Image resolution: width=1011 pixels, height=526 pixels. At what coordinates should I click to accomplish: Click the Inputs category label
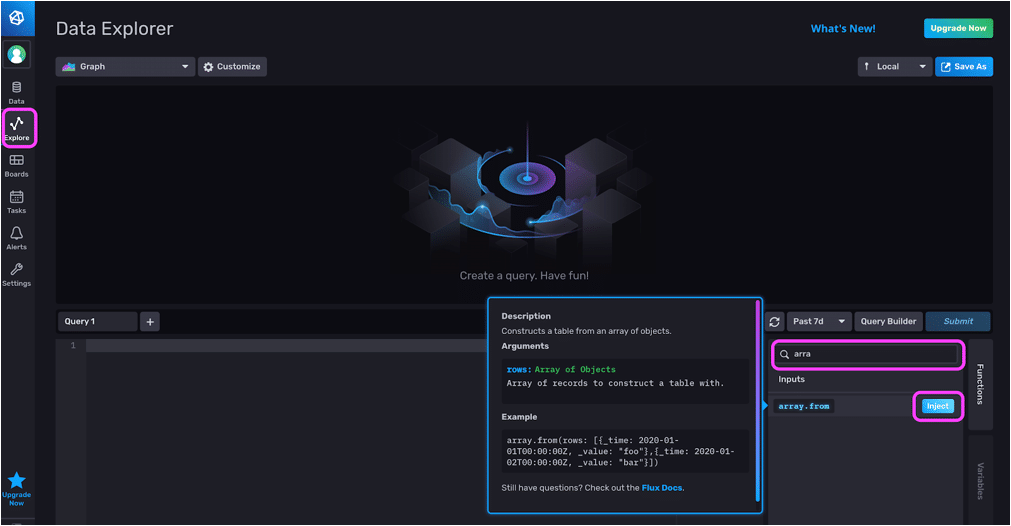(791, 380)
